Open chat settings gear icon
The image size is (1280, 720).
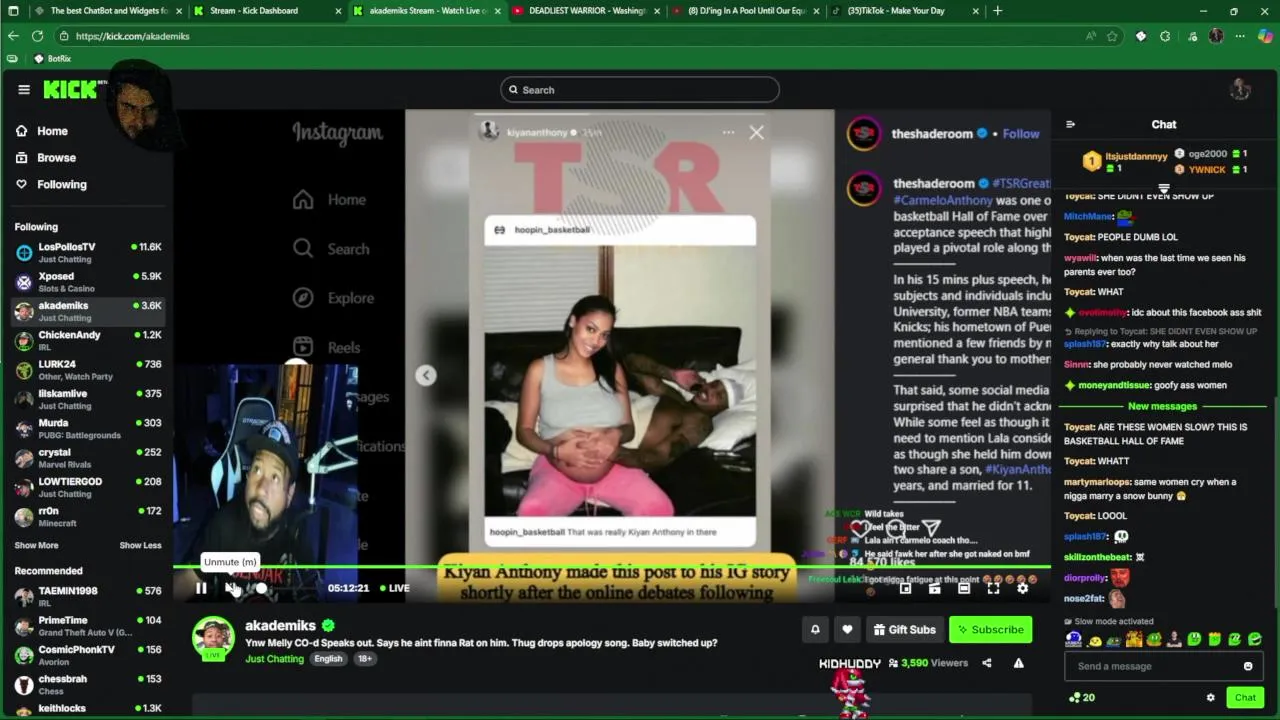[x=1210, y=698]
